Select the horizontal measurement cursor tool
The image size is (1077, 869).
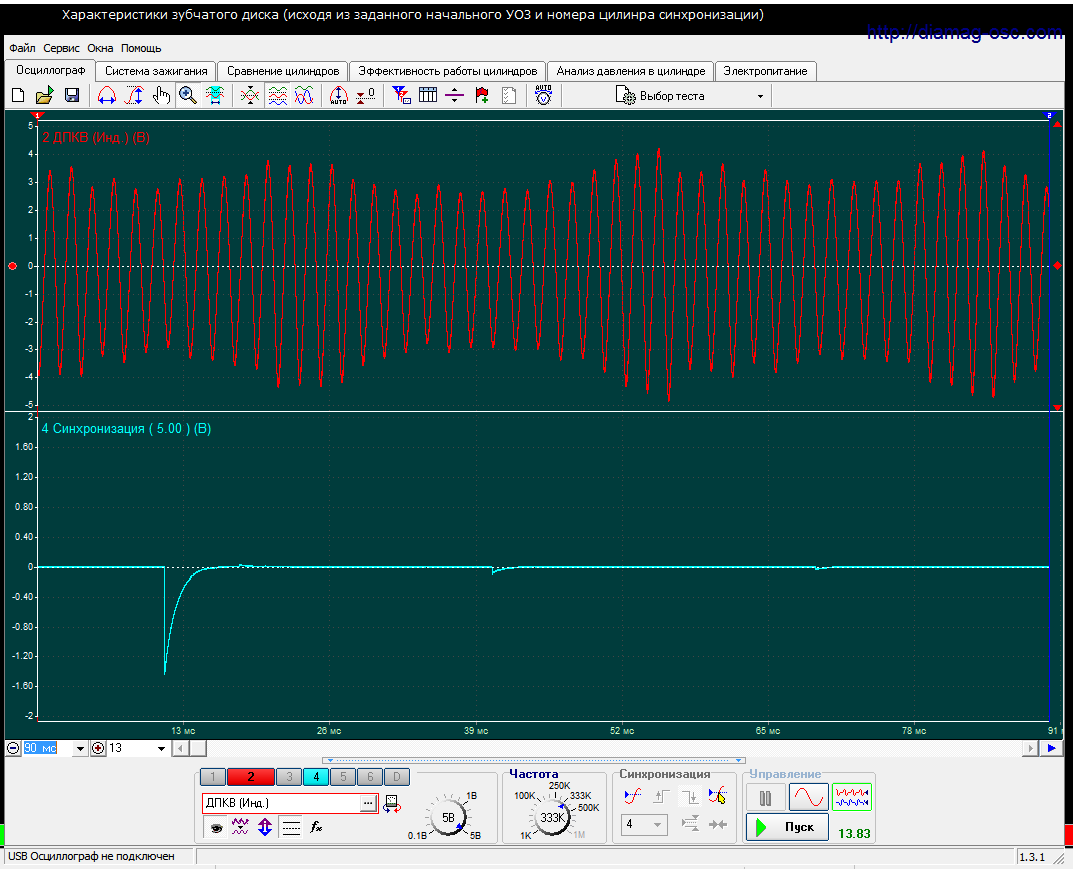click(x=106, y=95)
